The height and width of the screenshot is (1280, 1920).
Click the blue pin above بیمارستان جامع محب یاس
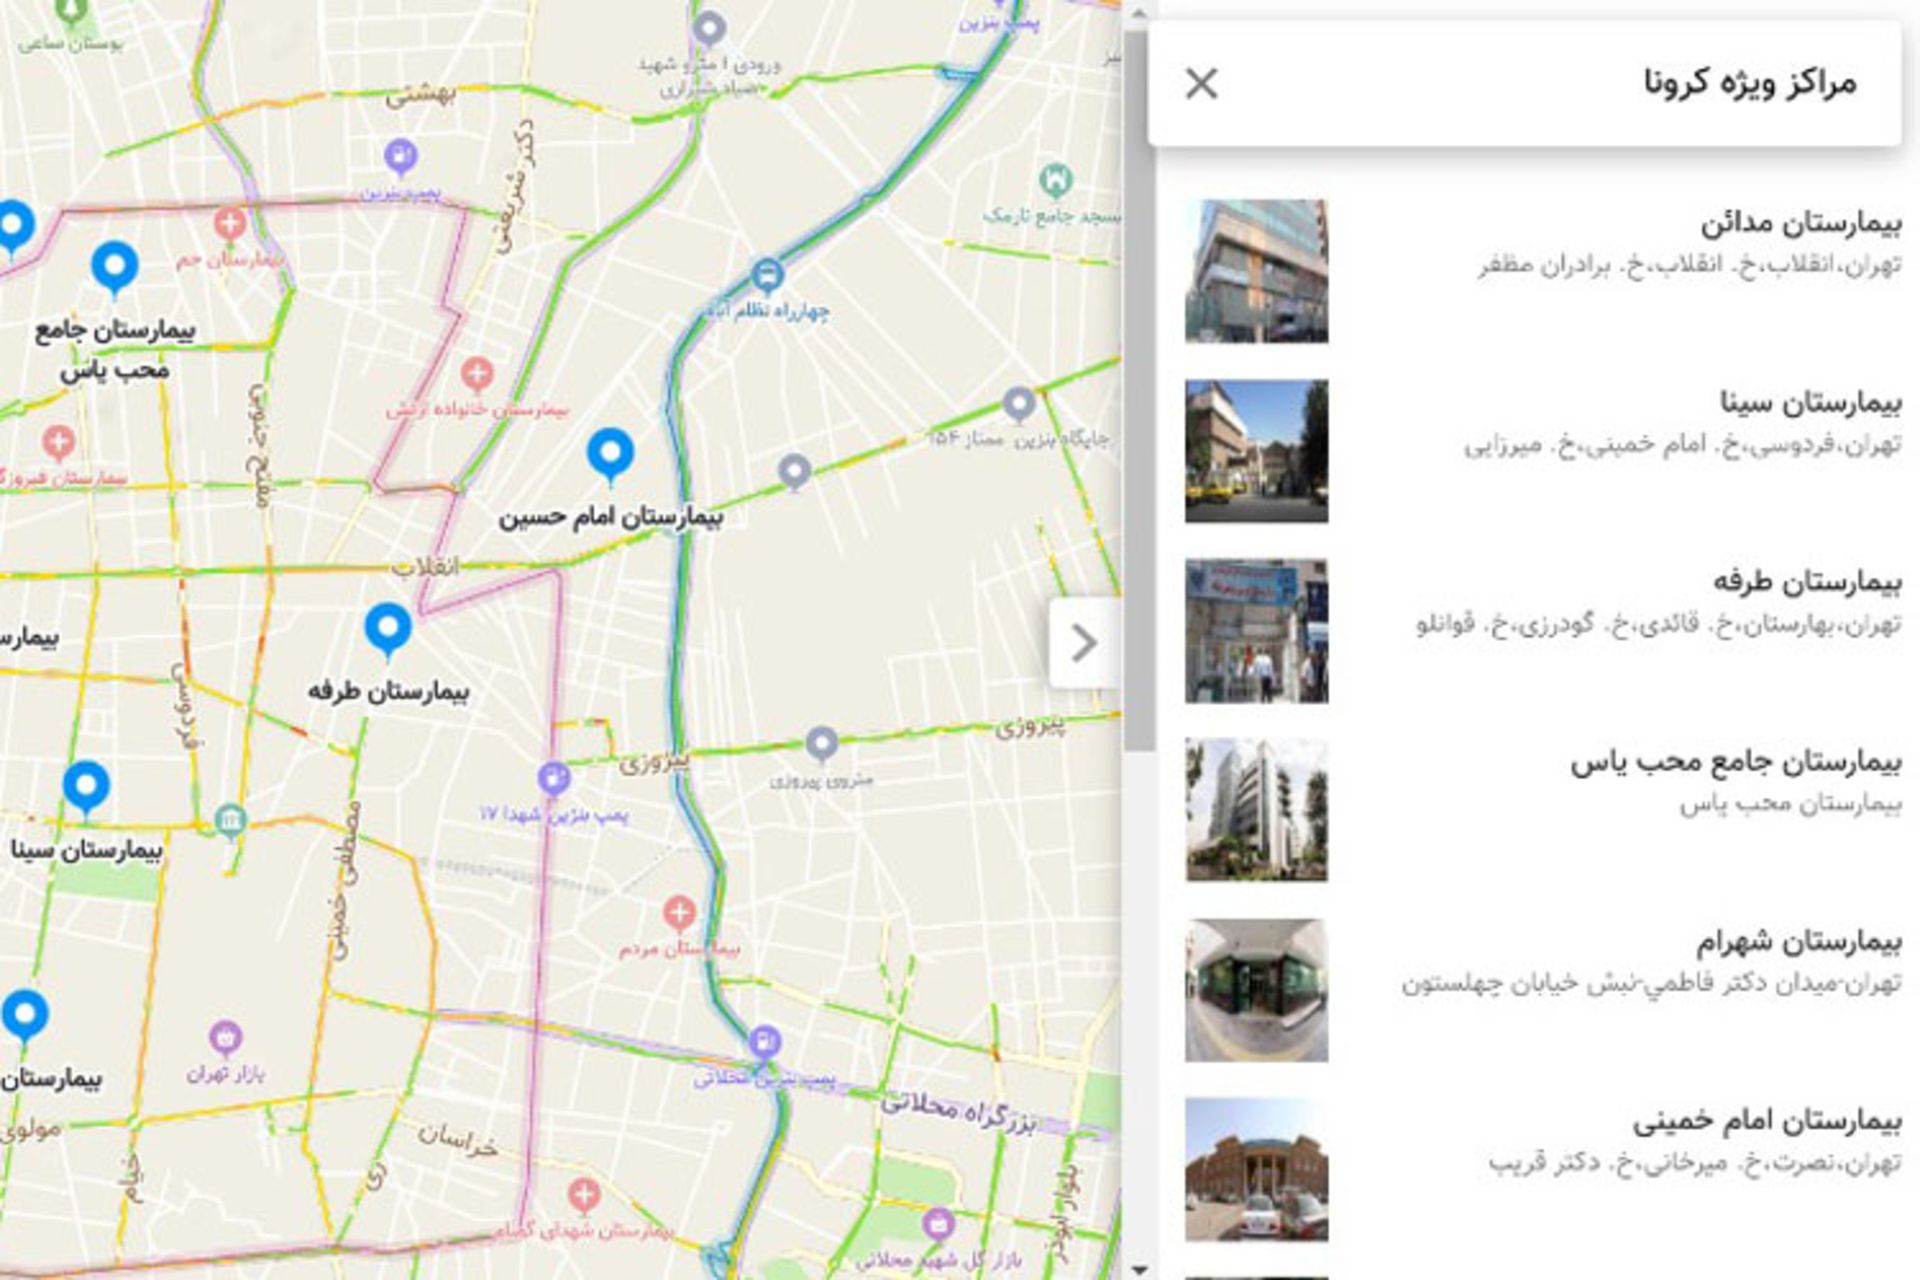pos(115,267)
